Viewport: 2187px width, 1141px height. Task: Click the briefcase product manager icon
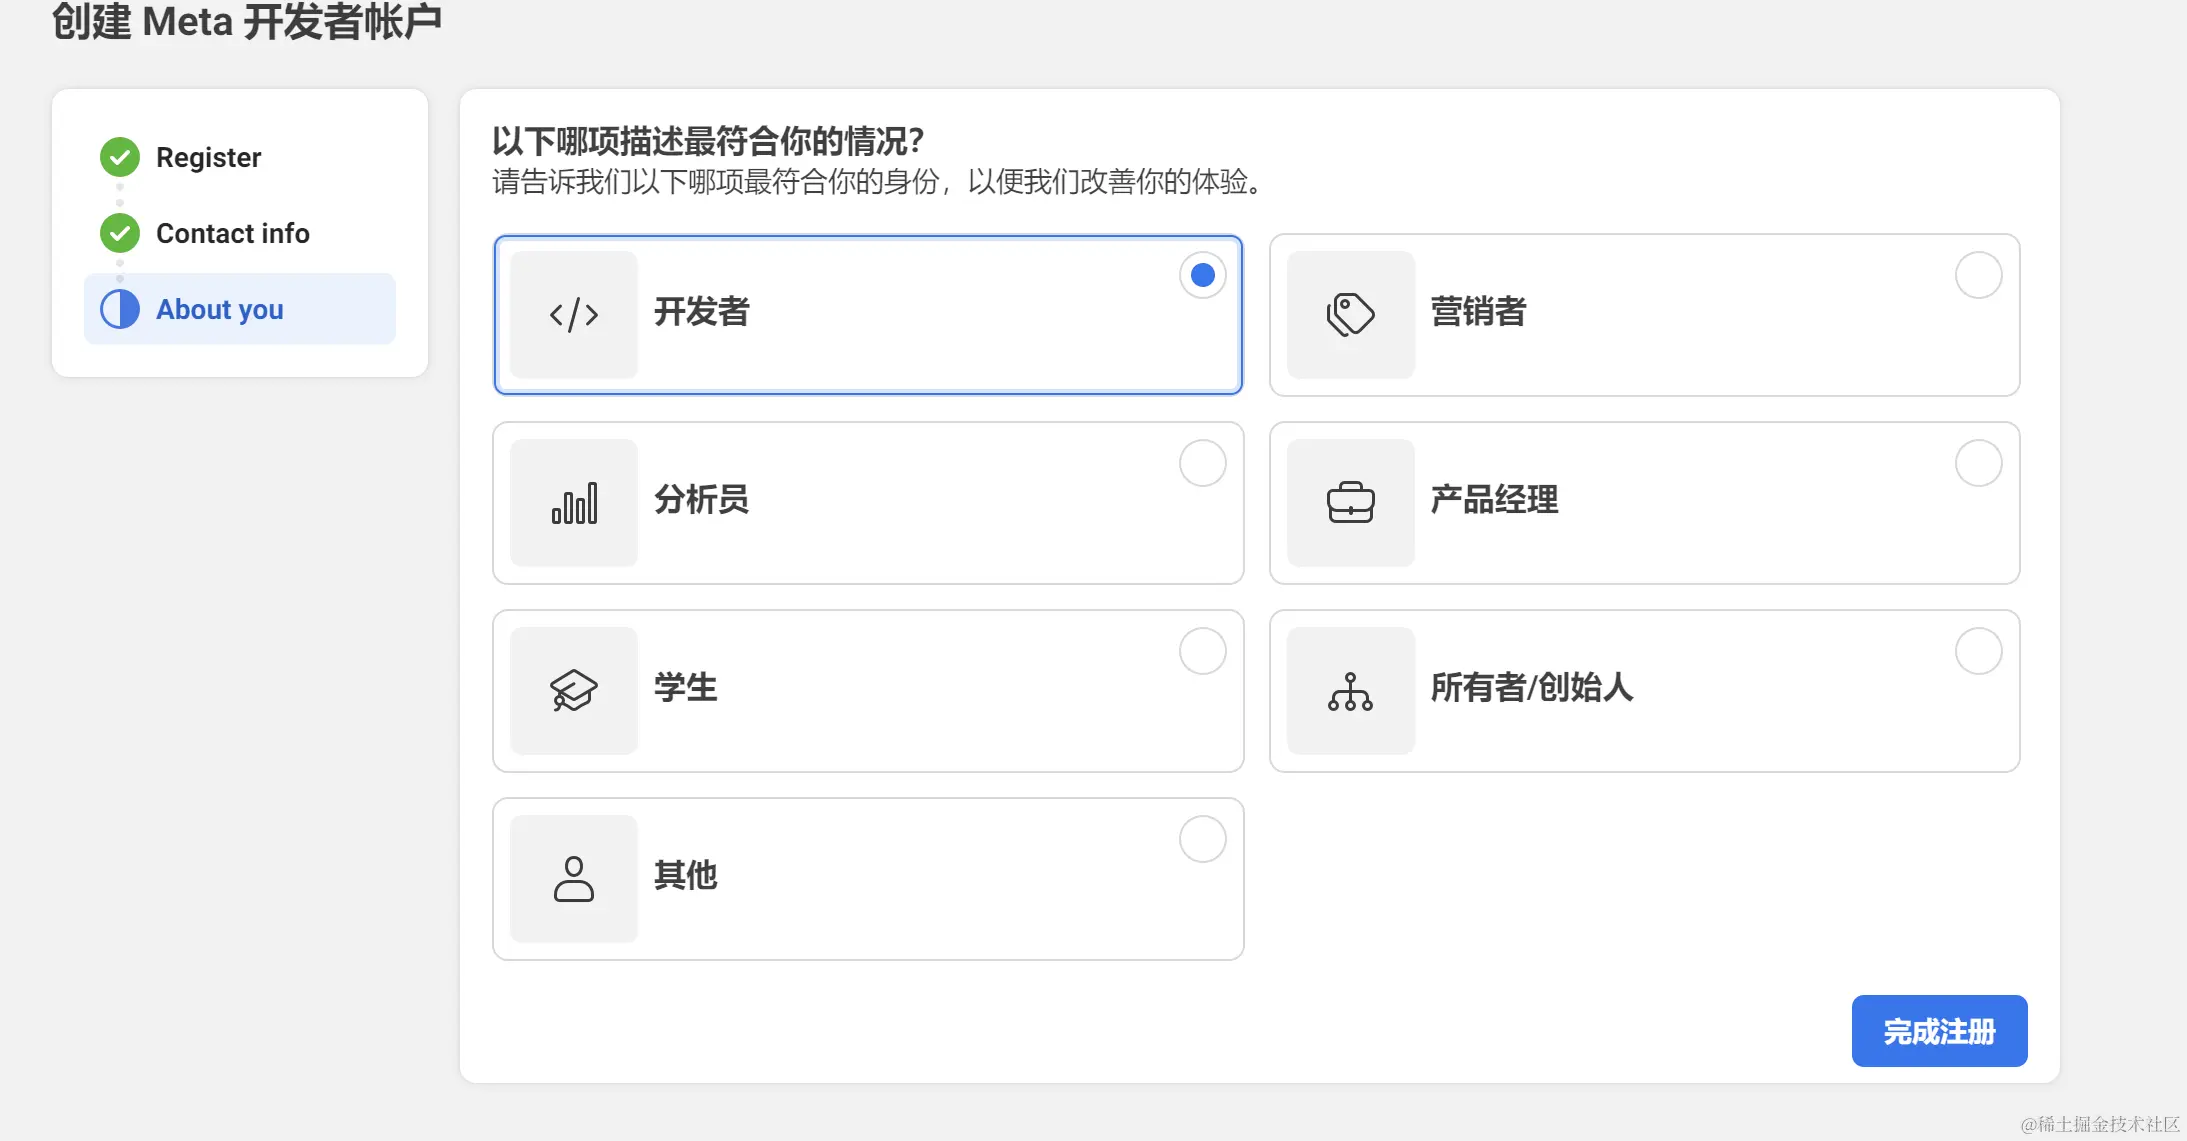click(1350, 503)
